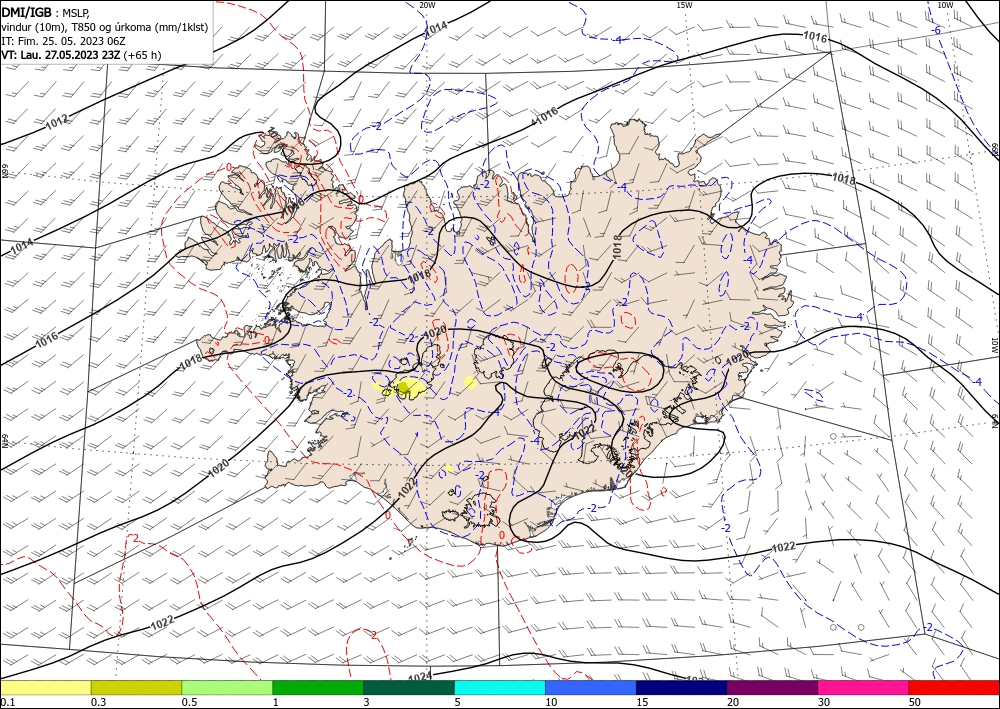Choose the navy 15–20 legend swatch

682,687
